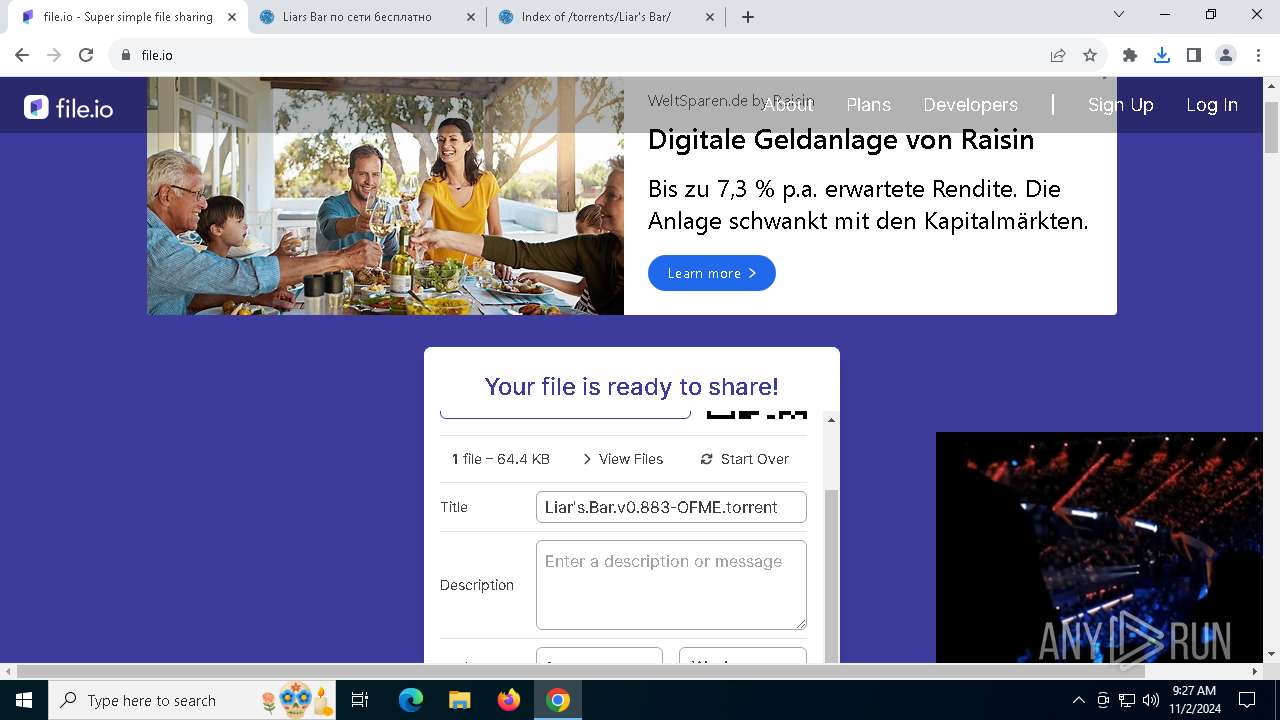Screen dimensions: 1280x720
Task: Open notification center icon
Action: 1247,700
